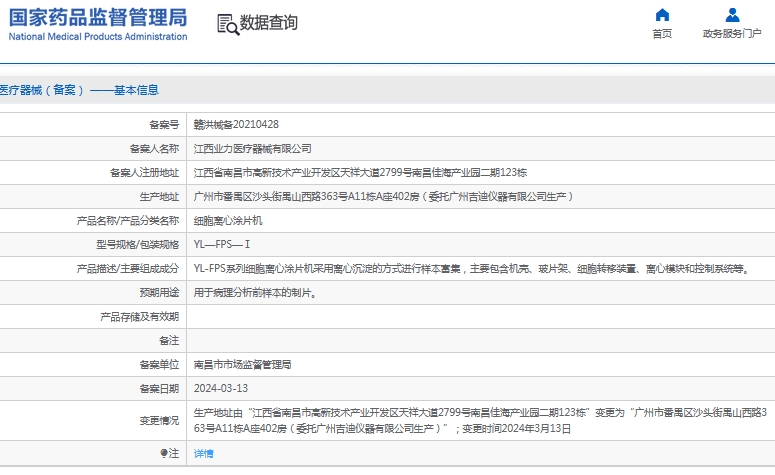Image resolution: width=775 pixels, height=475 pixels.
Task: Click the 备案人注册地址 label
Action: [144, 173]
